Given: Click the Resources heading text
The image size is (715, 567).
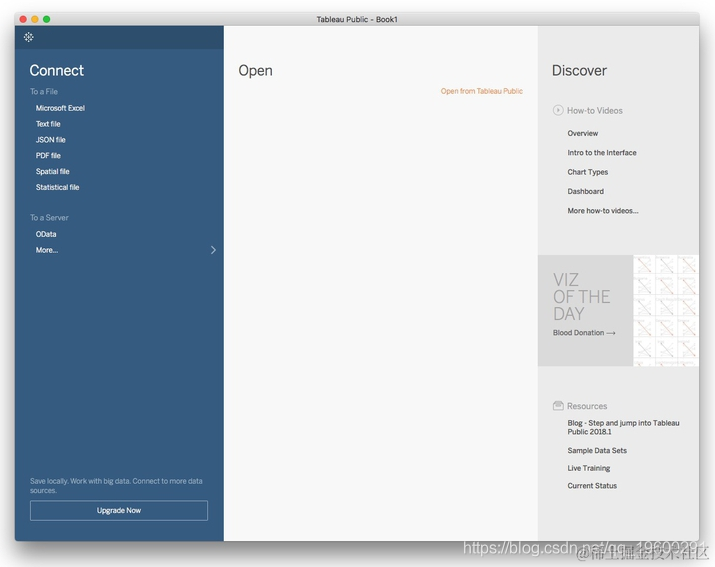Looking at the screenshot, I should coord(587,406).
